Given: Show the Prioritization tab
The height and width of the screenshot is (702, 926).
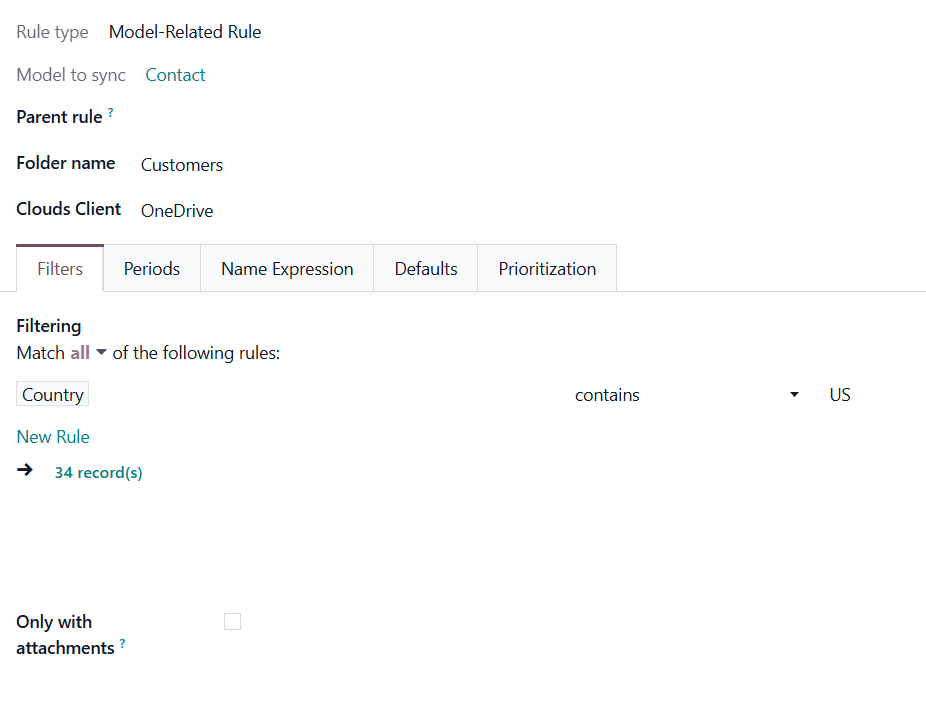Looking at the screenshot, I should click(547, 269).
